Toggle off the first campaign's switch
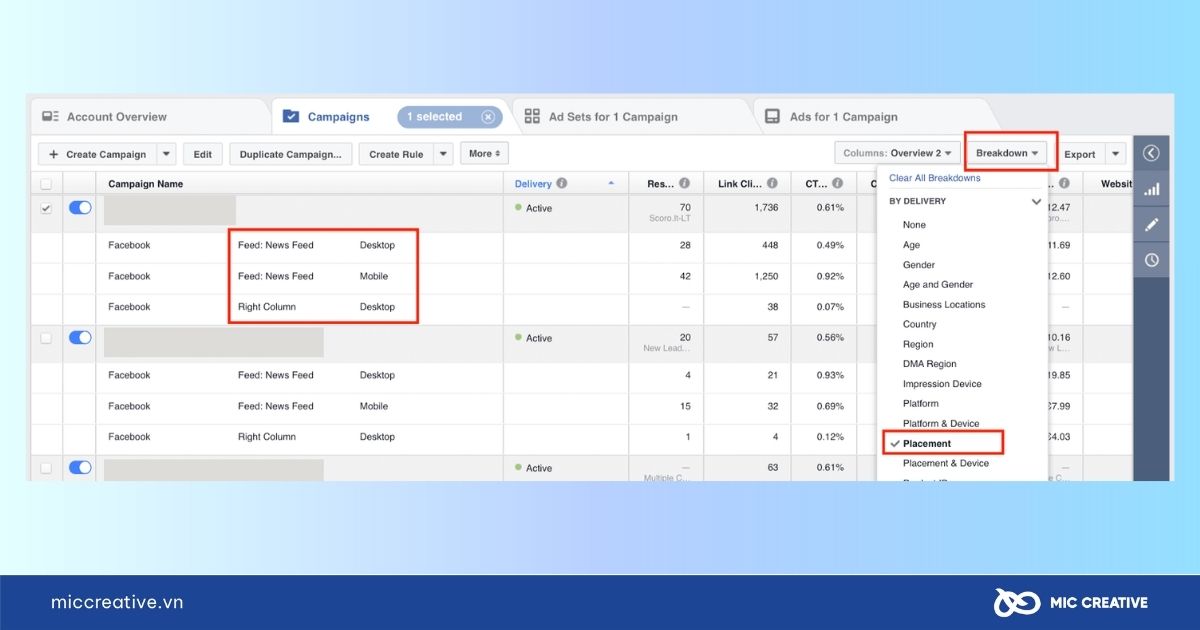Viewport: 1200px width, 630px height. 80,208
